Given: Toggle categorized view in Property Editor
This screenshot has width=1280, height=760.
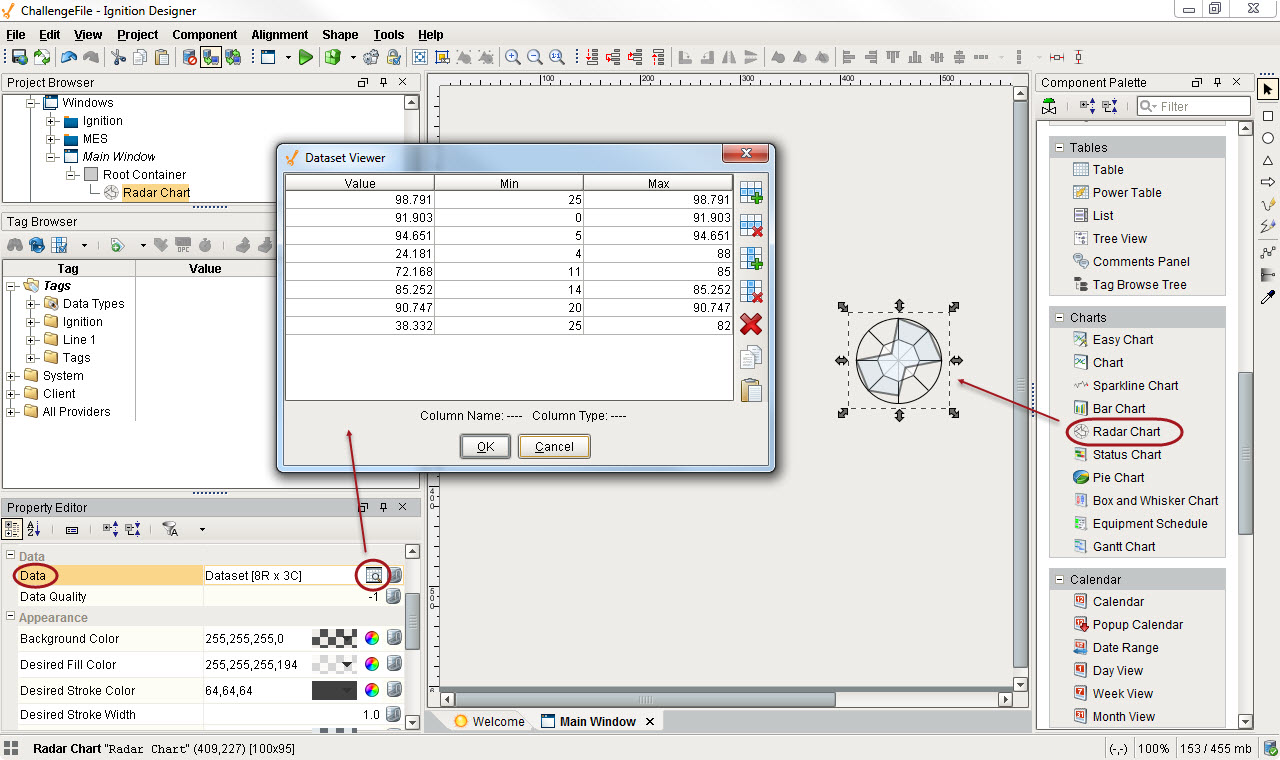Looking at the screenshot, I should (x=13, y=529).
